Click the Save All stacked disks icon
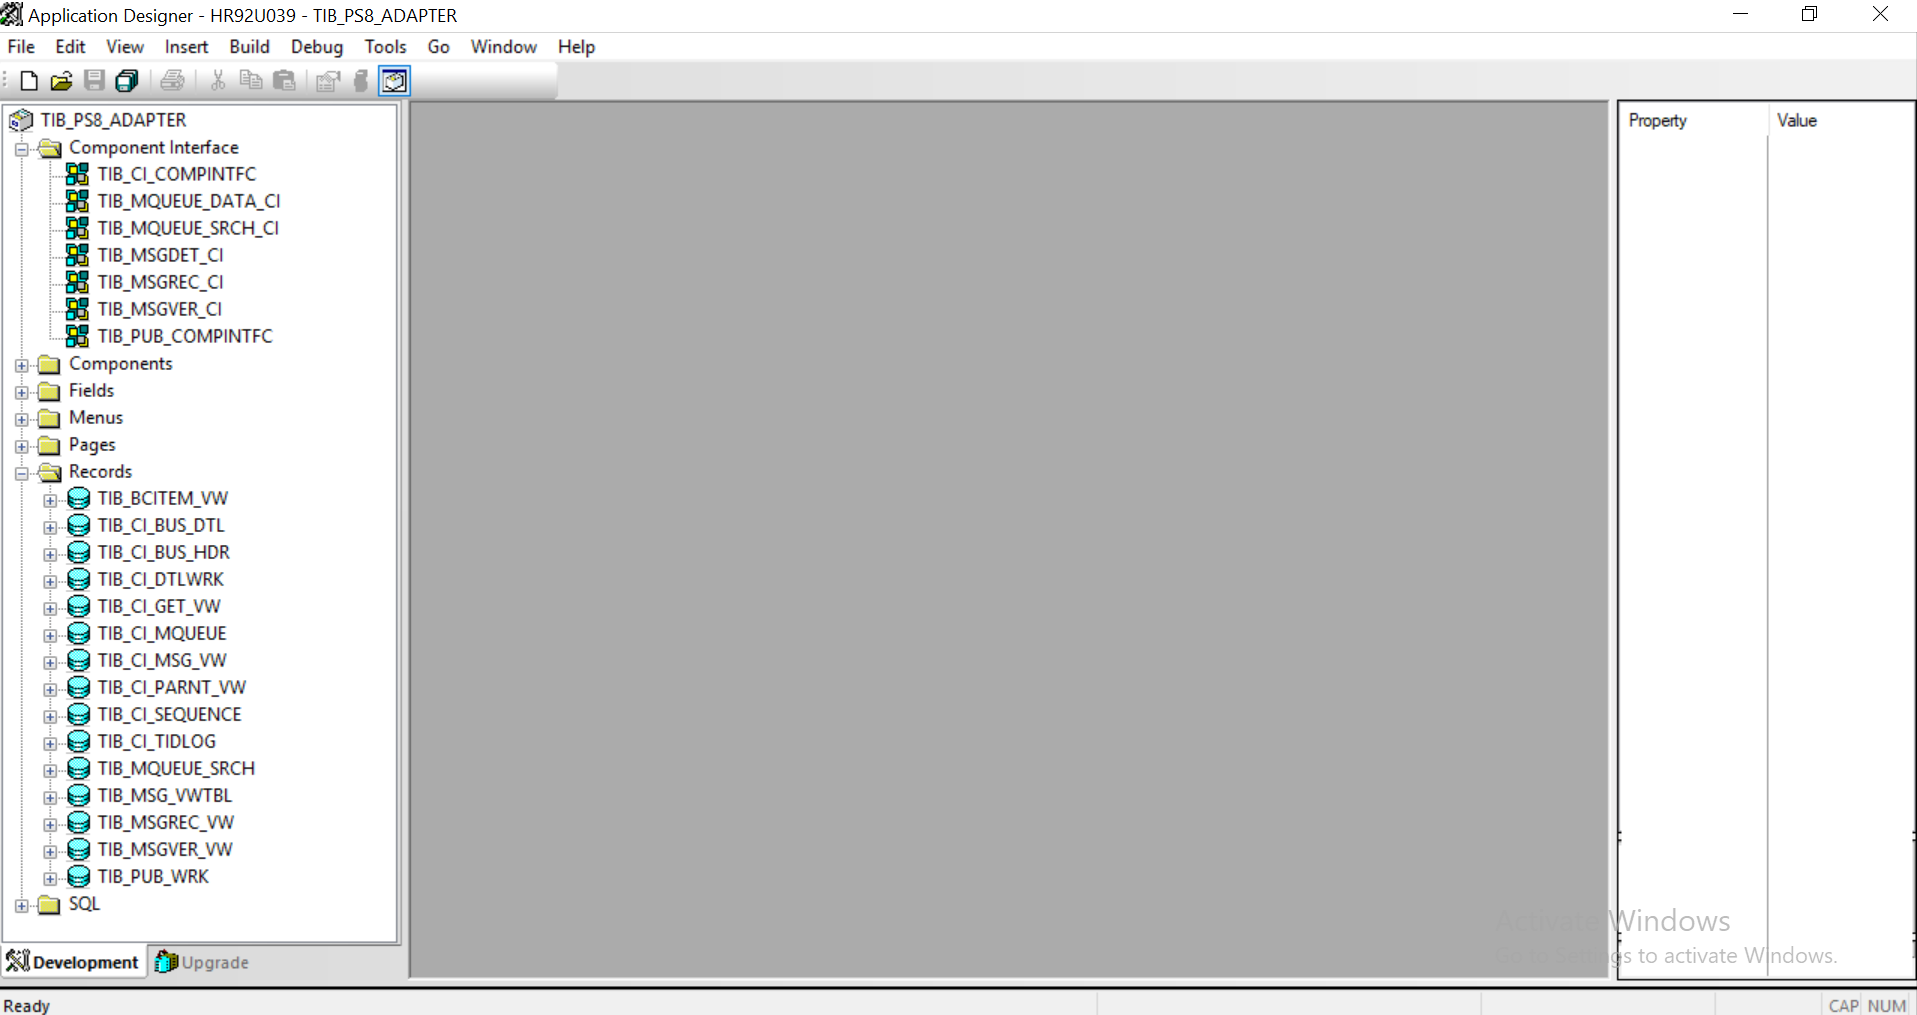 (x=127, y=81)
